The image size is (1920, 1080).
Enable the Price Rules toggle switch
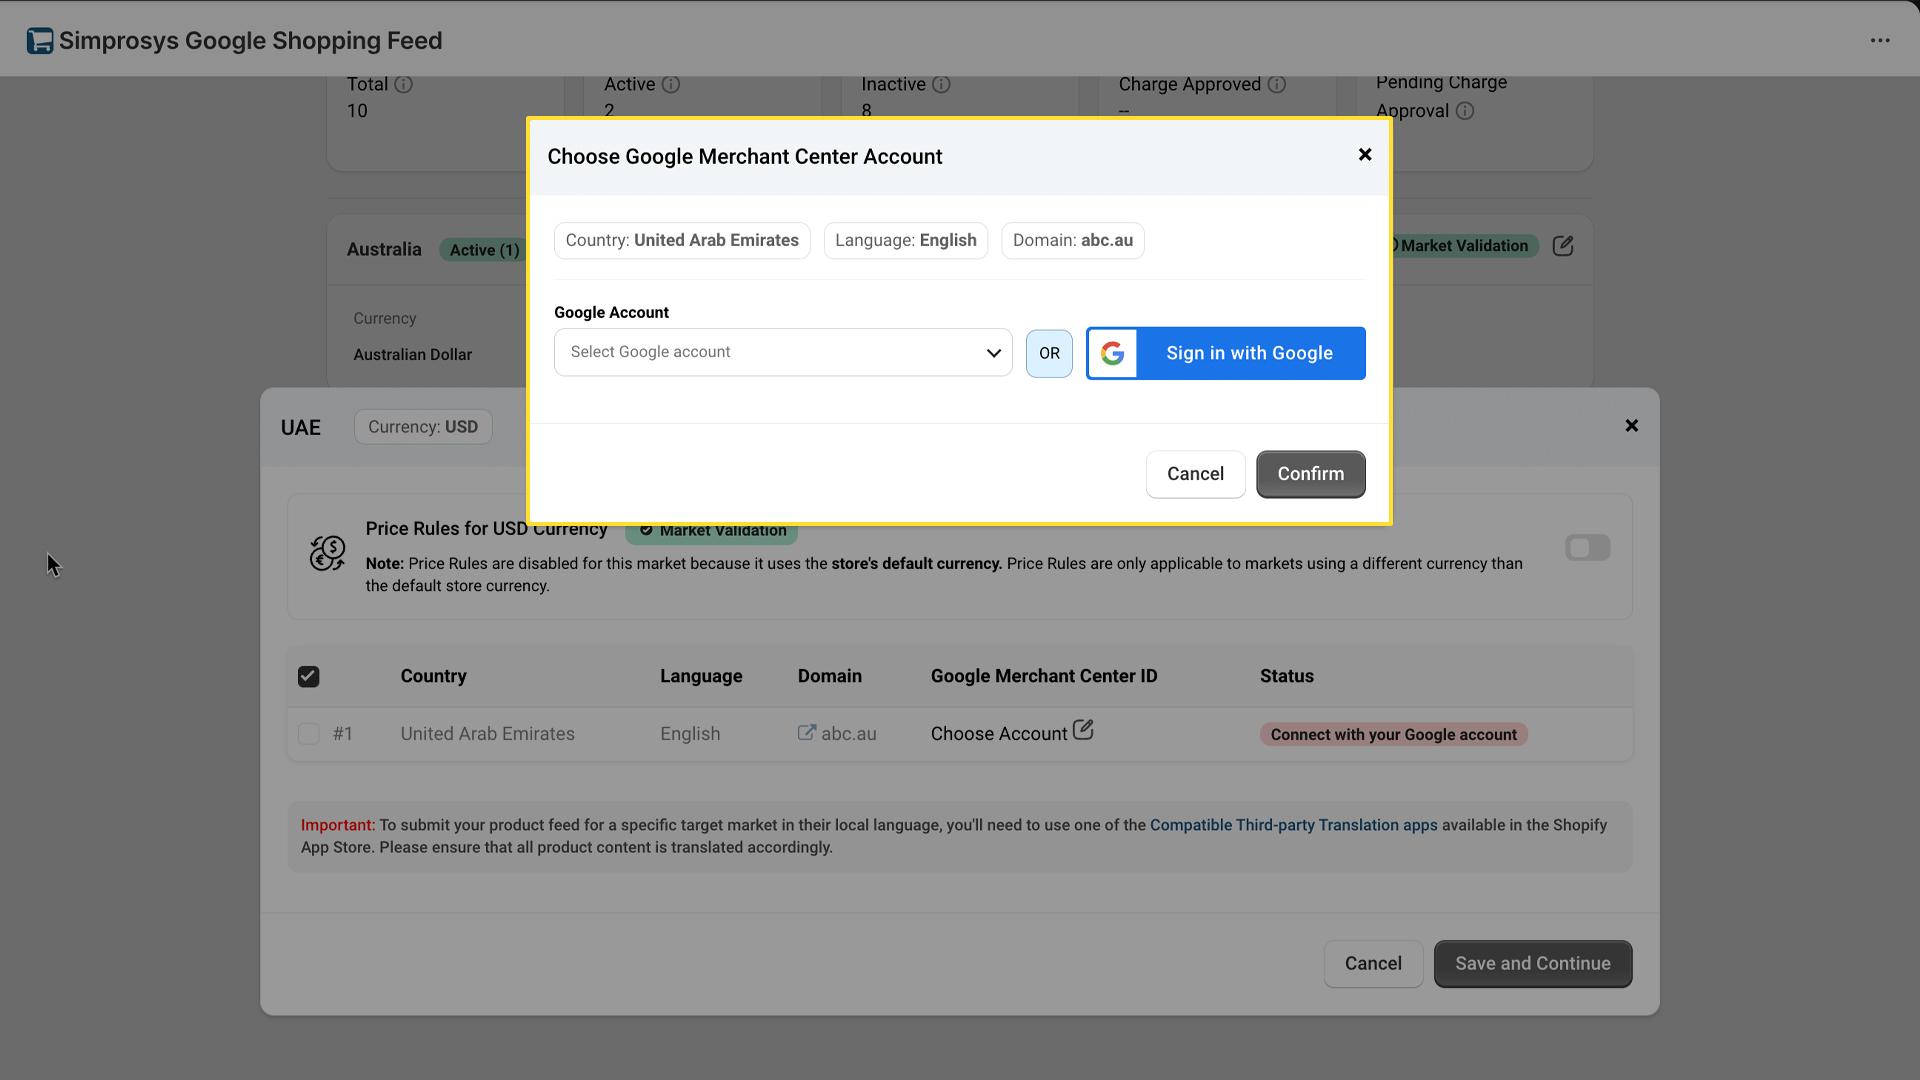click(x=1587, y=547)
